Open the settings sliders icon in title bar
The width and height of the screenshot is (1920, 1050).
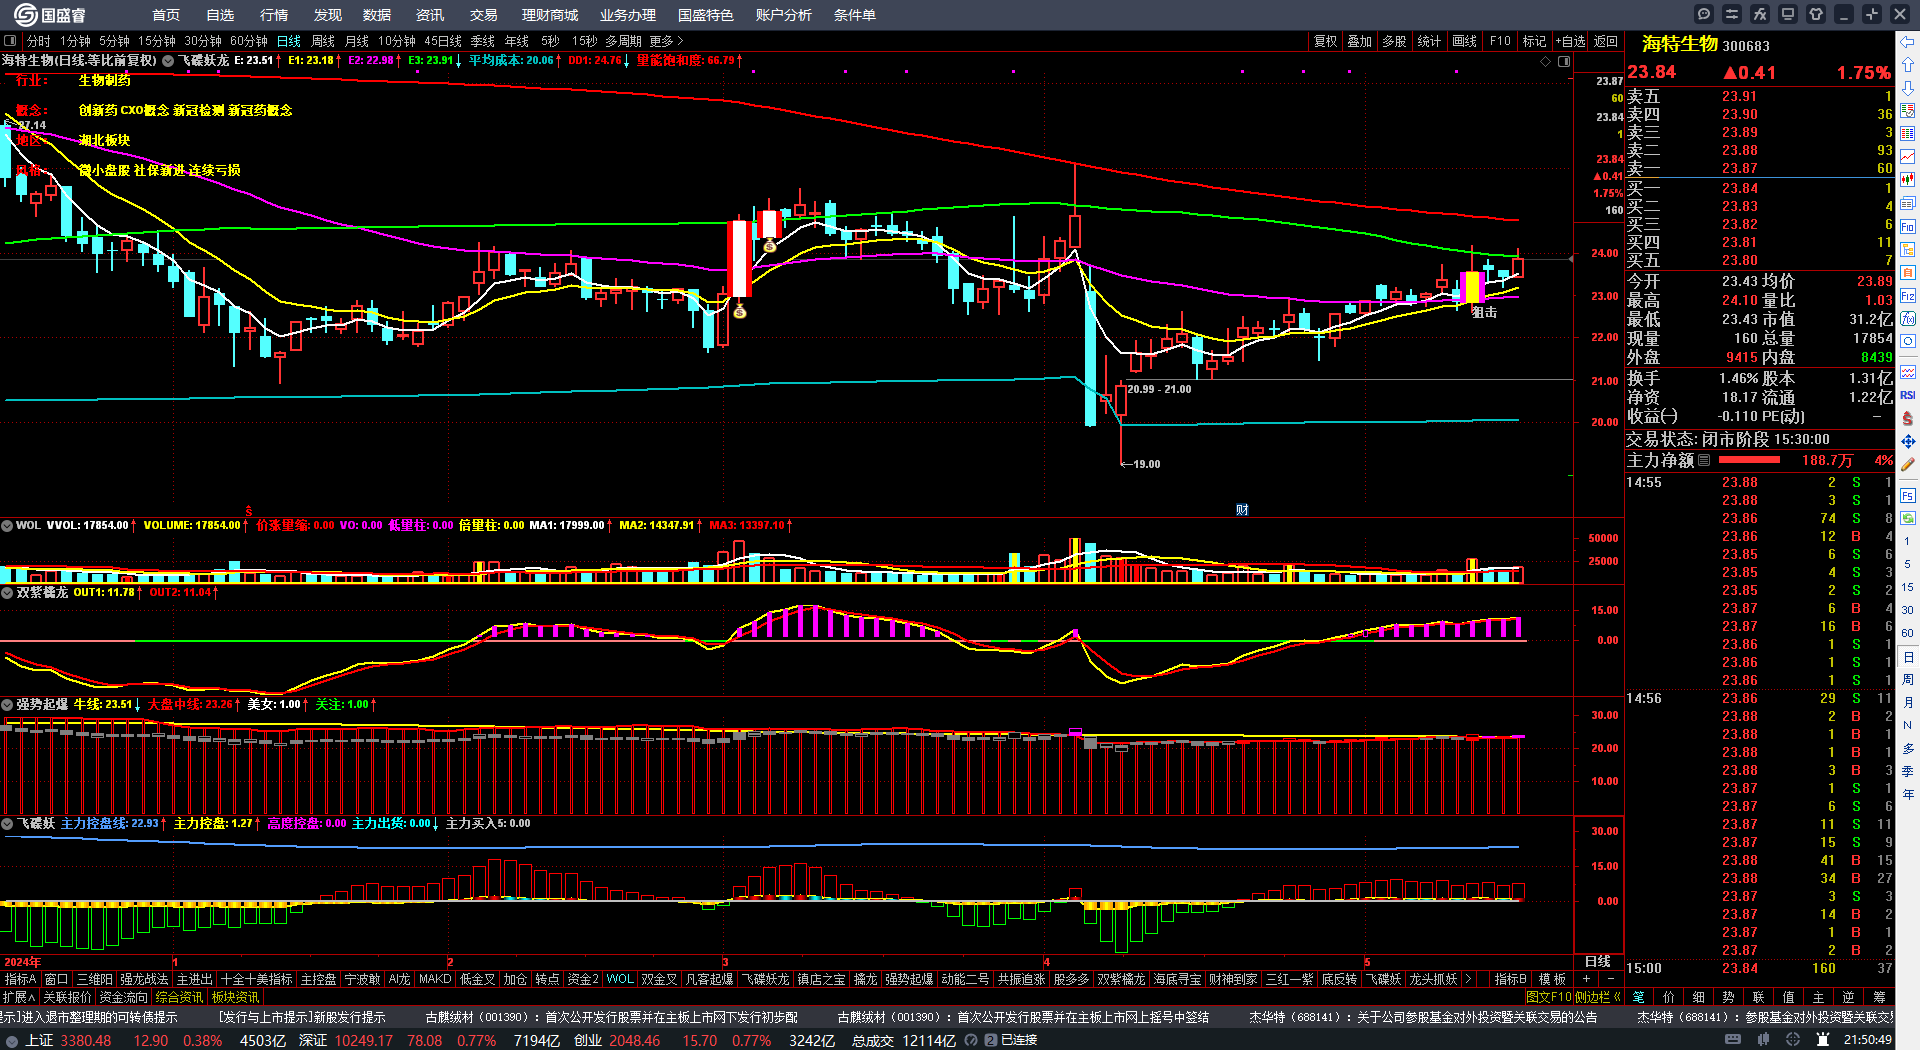click(1732, 14)
